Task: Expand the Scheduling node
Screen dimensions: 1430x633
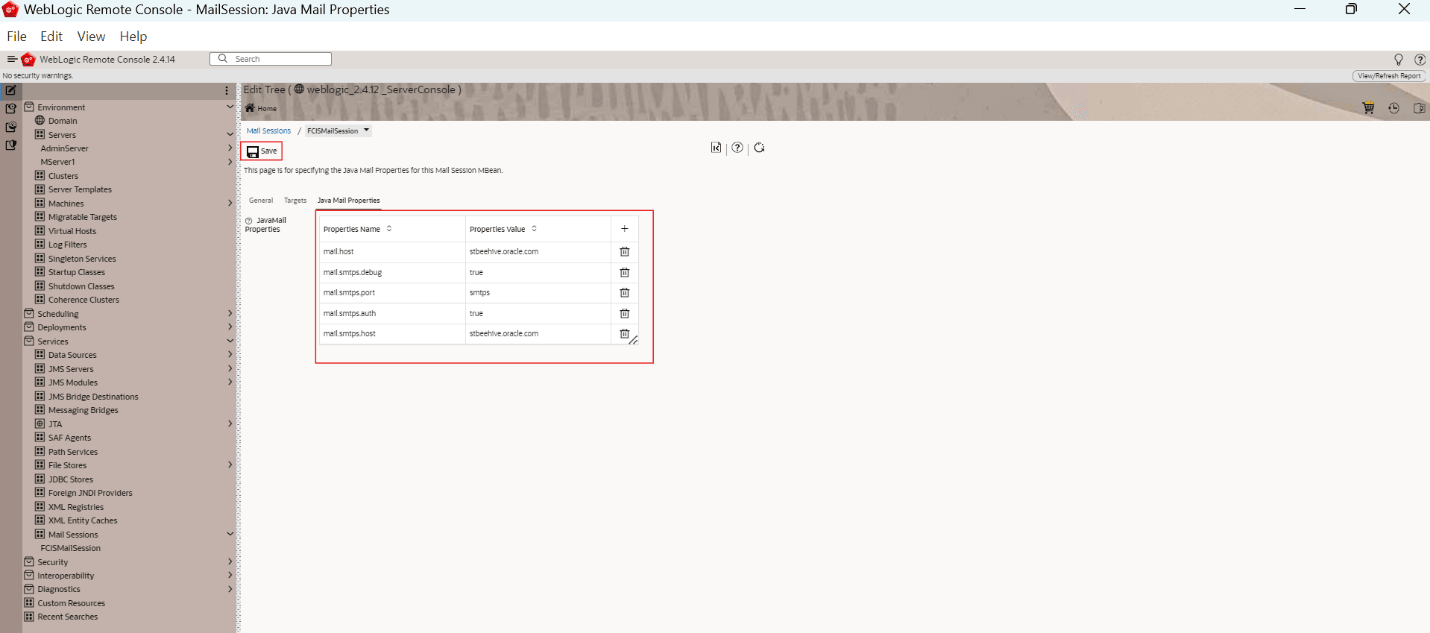Action: tap(230, 314)
